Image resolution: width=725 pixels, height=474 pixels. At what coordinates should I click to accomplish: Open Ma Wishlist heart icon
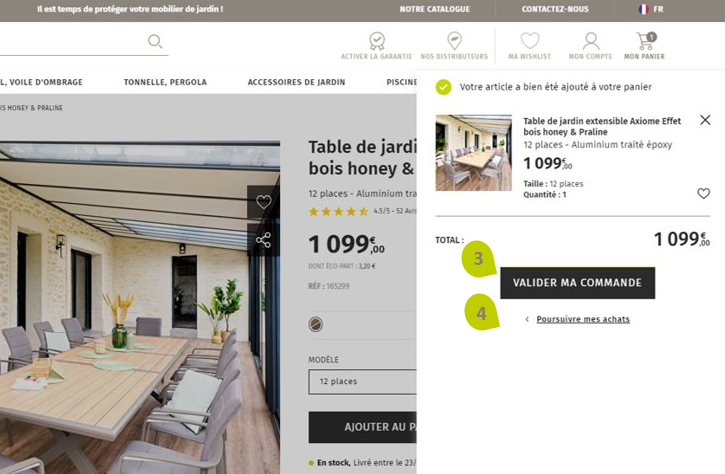530,41
